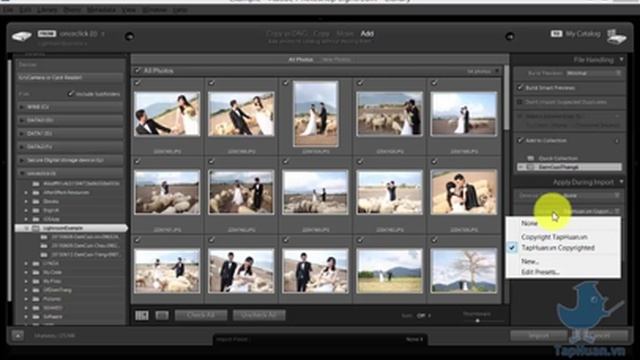Uncheck first photo in top row
This screenshot has height=360, width=640.
(138, 82)
